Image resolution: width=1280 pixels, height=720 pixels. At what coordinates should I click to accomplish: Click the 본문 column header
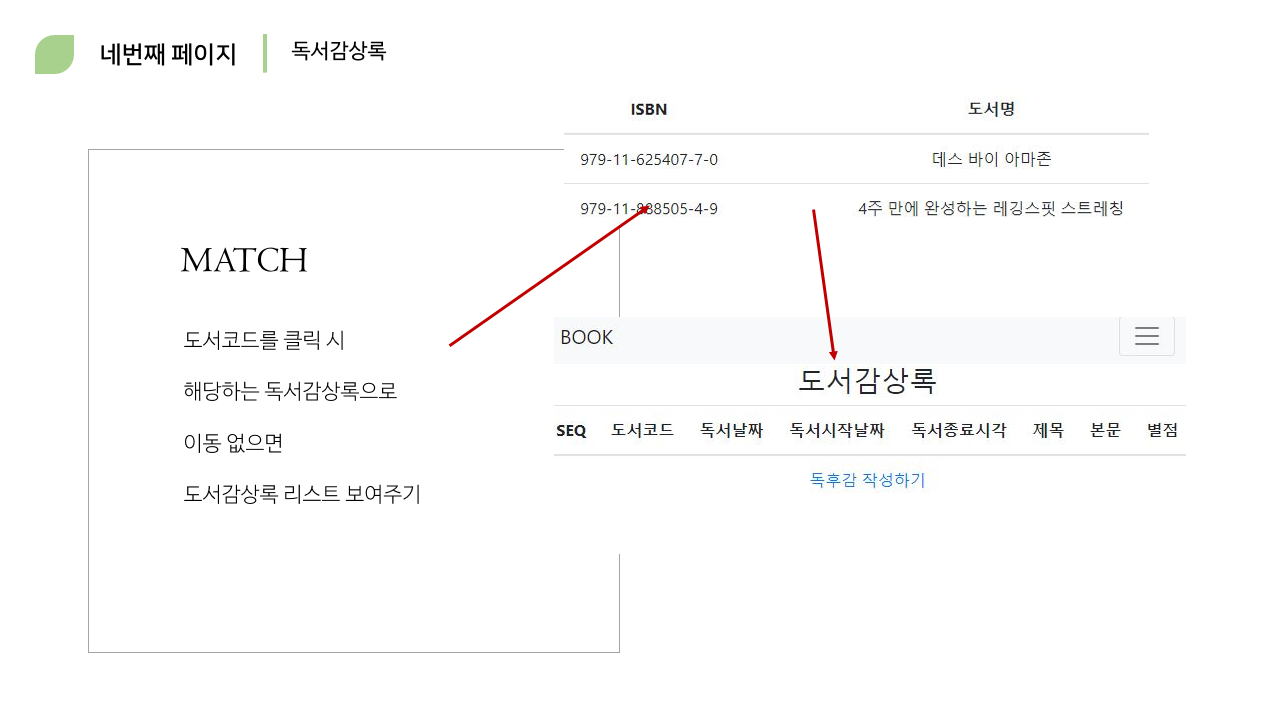click(x=1105, y=431)
